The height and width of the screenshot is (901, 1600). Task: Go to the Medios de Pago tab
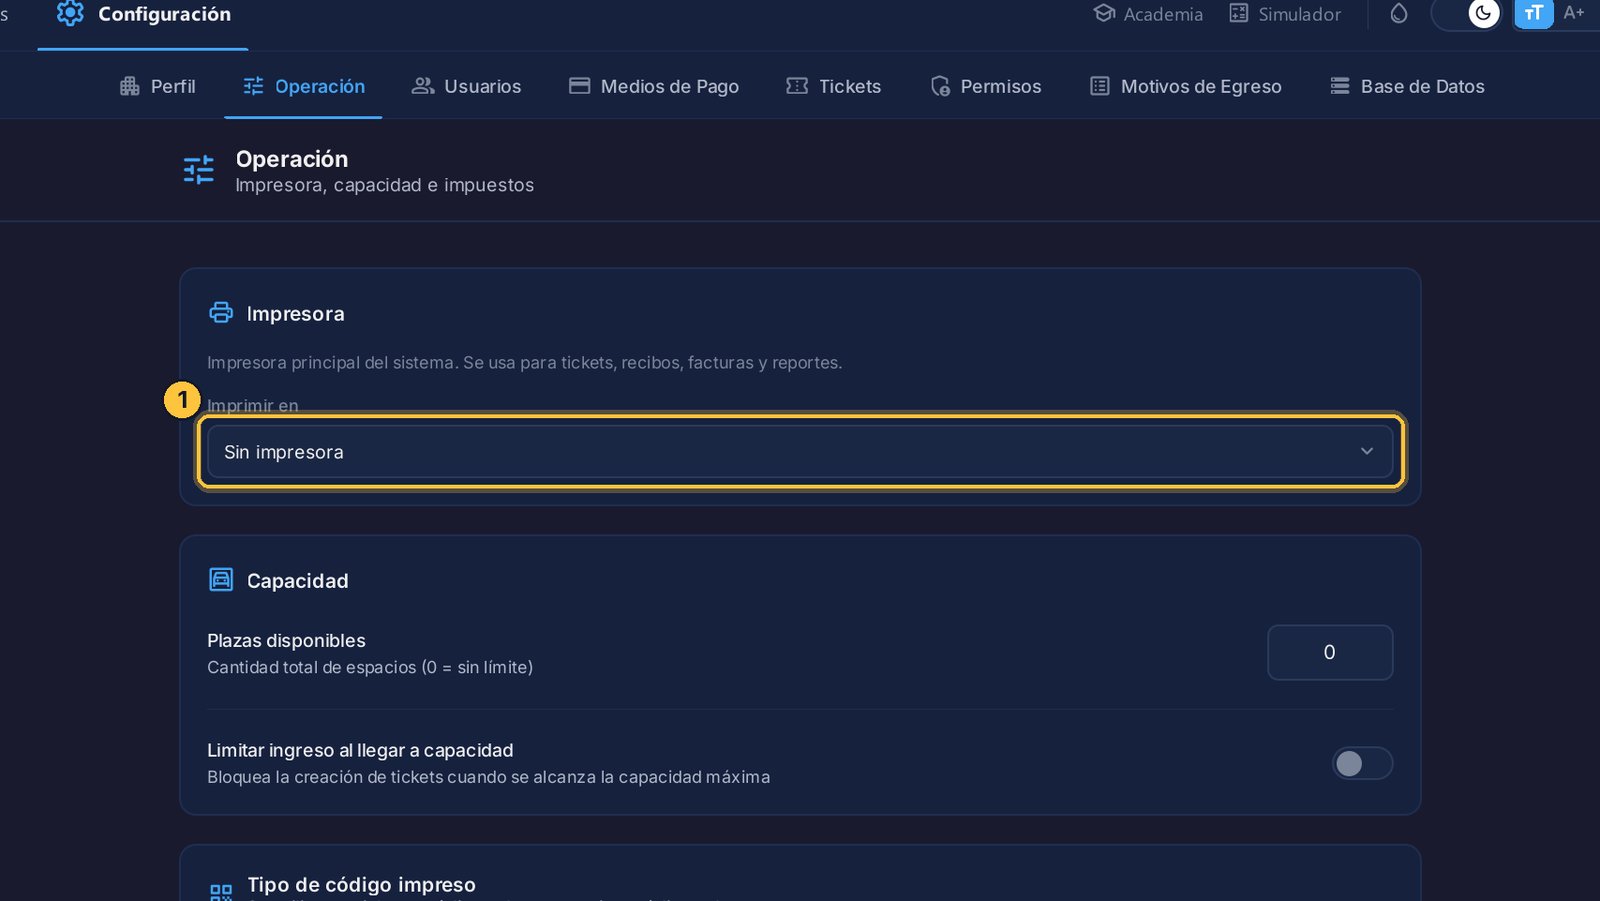[x=654, y=86]
